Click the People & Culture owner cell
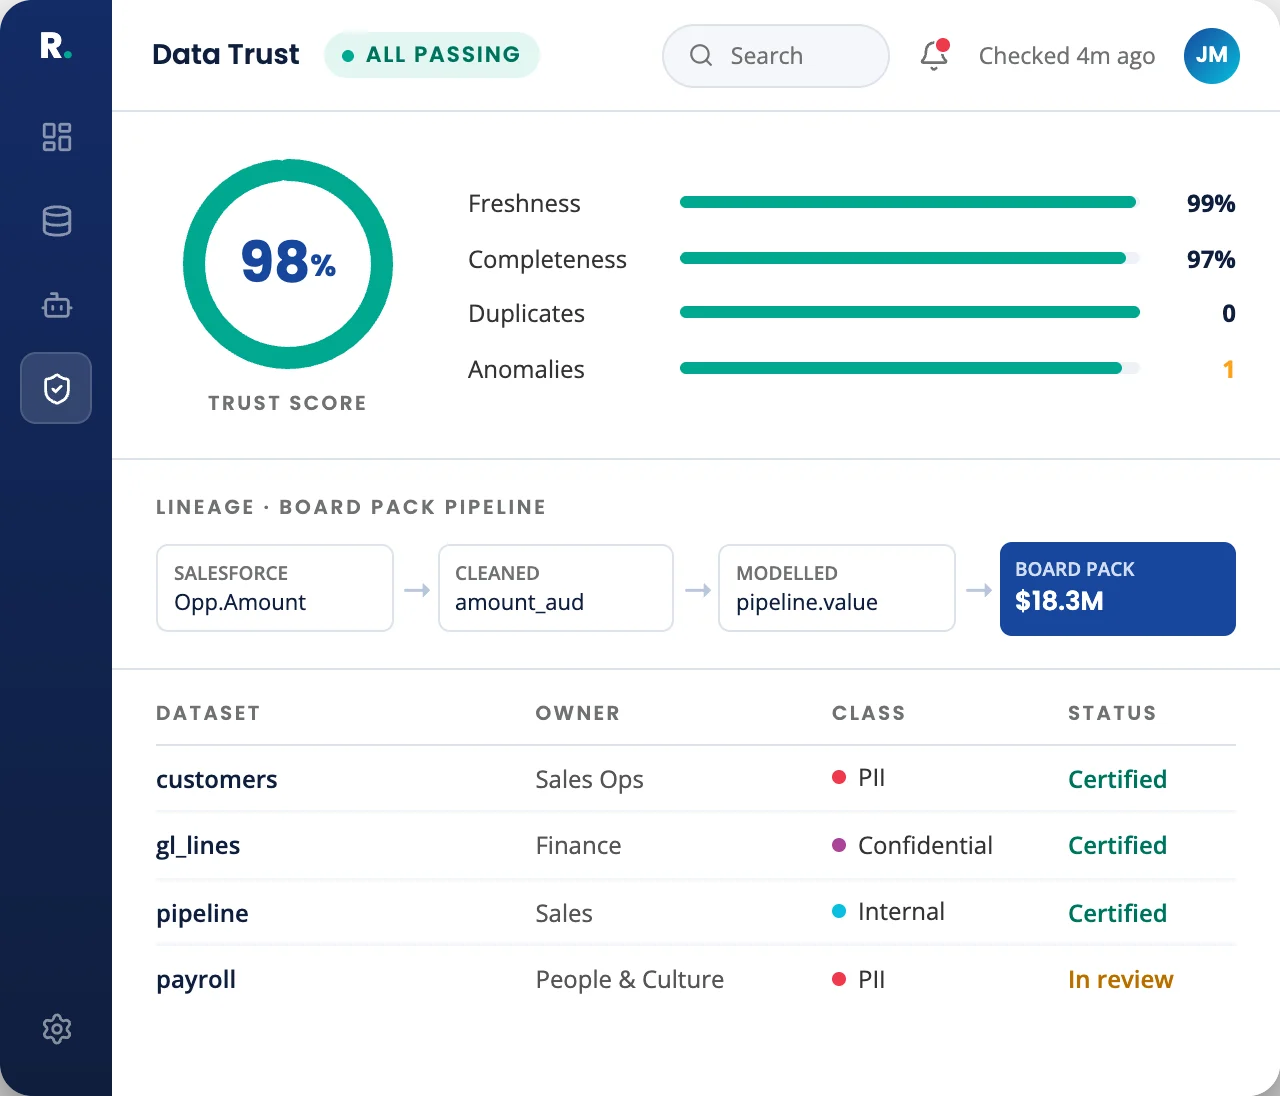Image resolution: width=1280 pixels, height=1096 pixels. pyautogui.click(x=630, y=979)
